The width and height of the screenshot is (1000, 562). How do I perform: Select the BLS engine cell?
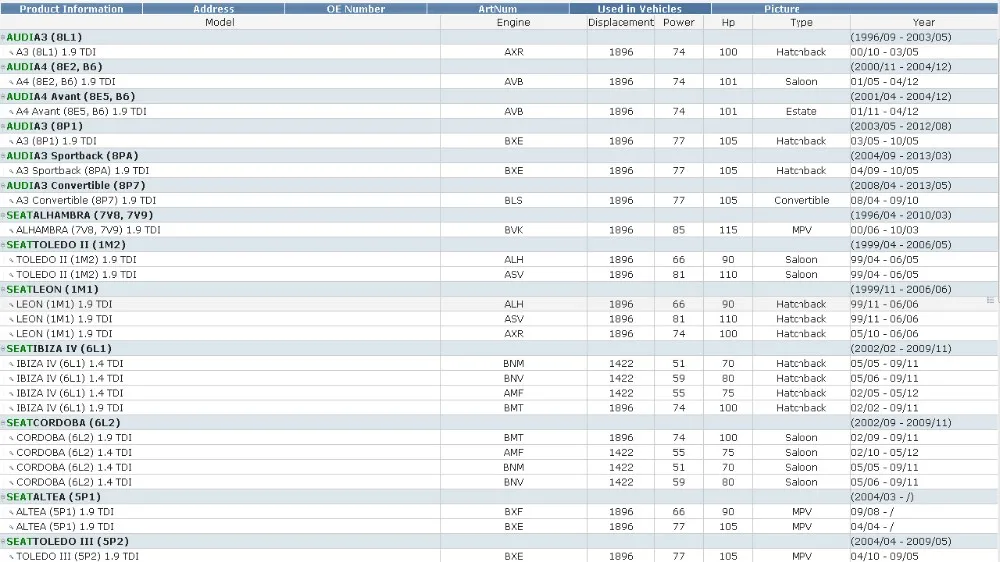pyautogui.click(x=513, y=200)
